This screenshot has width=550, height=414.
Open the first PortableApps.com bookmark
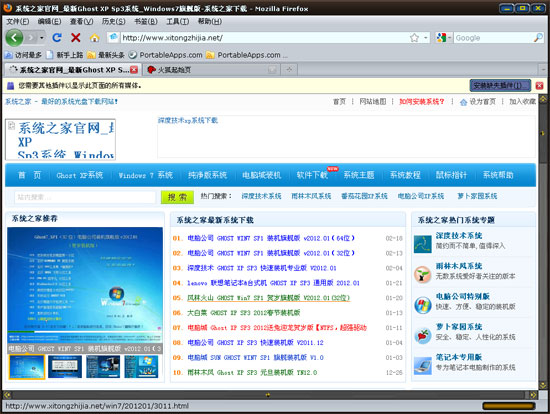click(x=165, y=55)
